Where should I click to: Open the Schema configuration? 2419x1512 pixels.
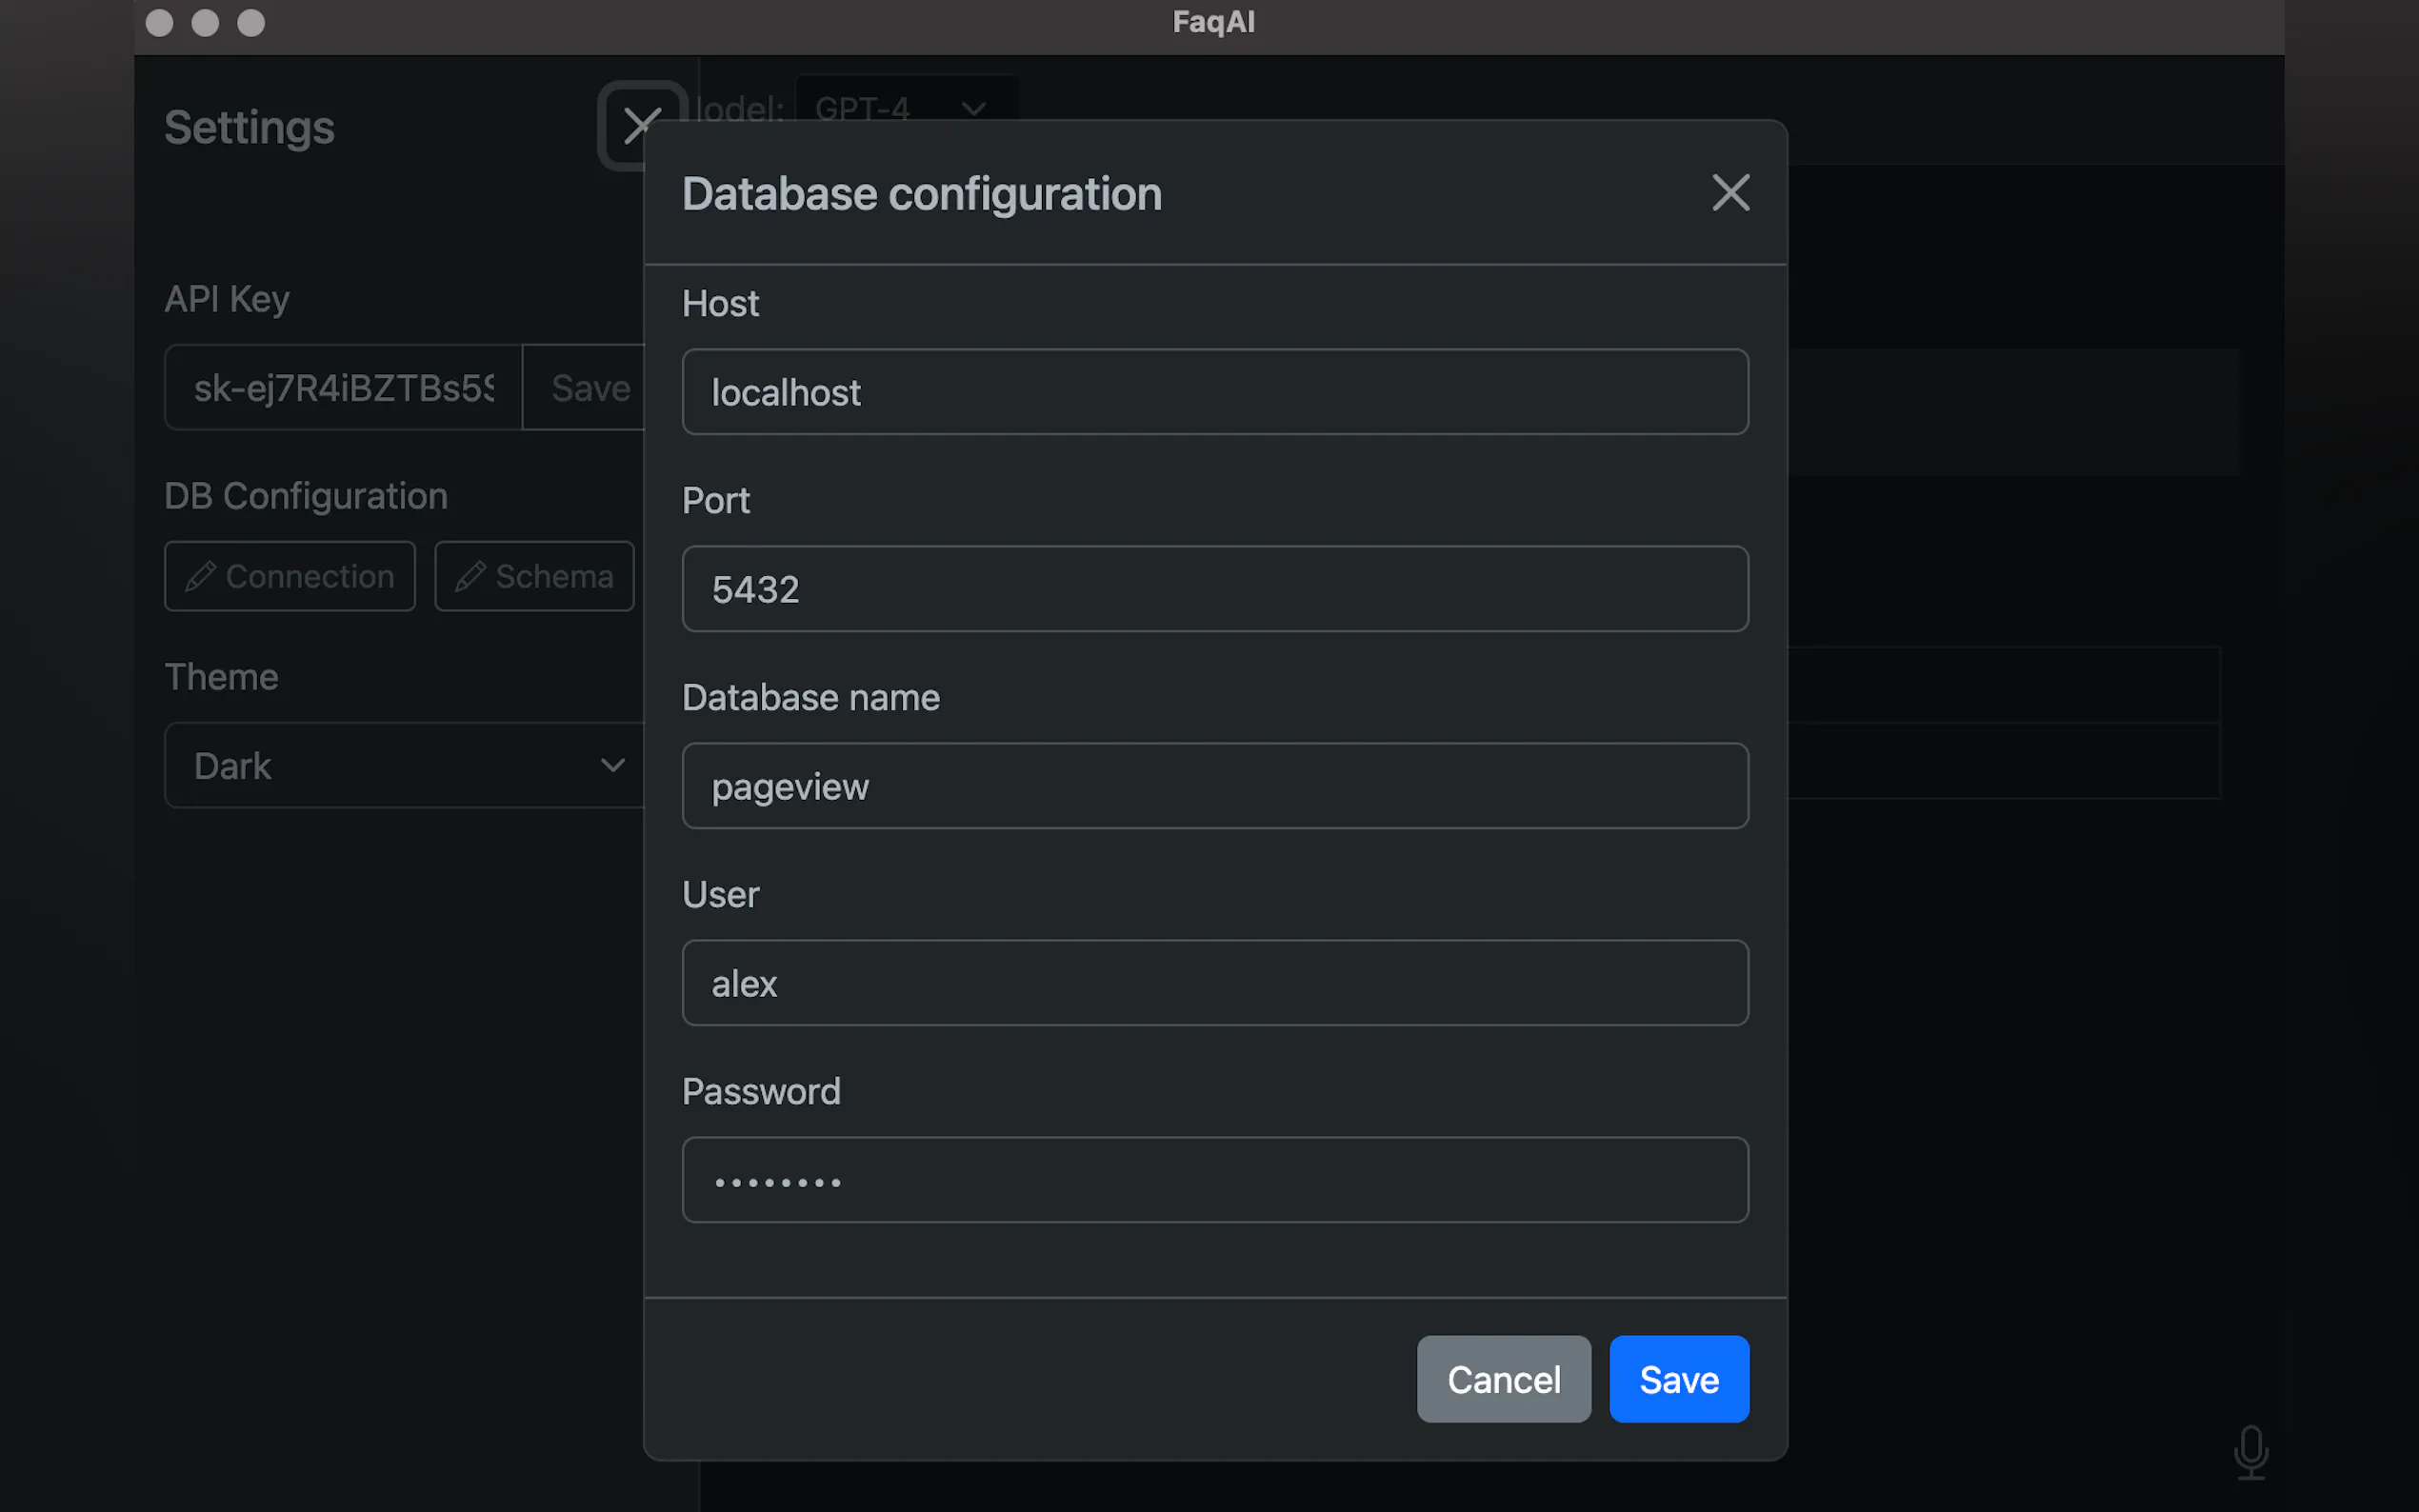tap(535, 576)
